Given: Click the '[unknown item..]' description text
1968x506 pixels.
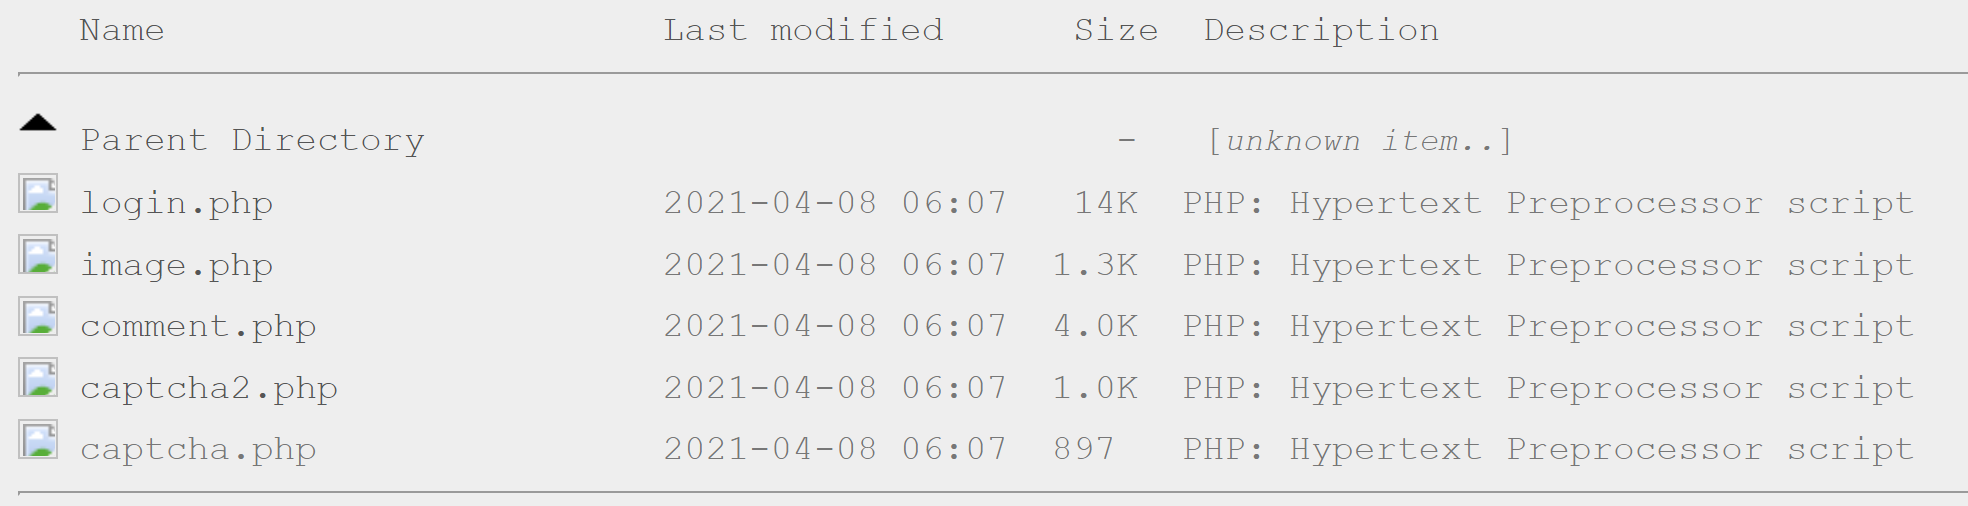Looking at the screenshot, I should point(1360,141).
